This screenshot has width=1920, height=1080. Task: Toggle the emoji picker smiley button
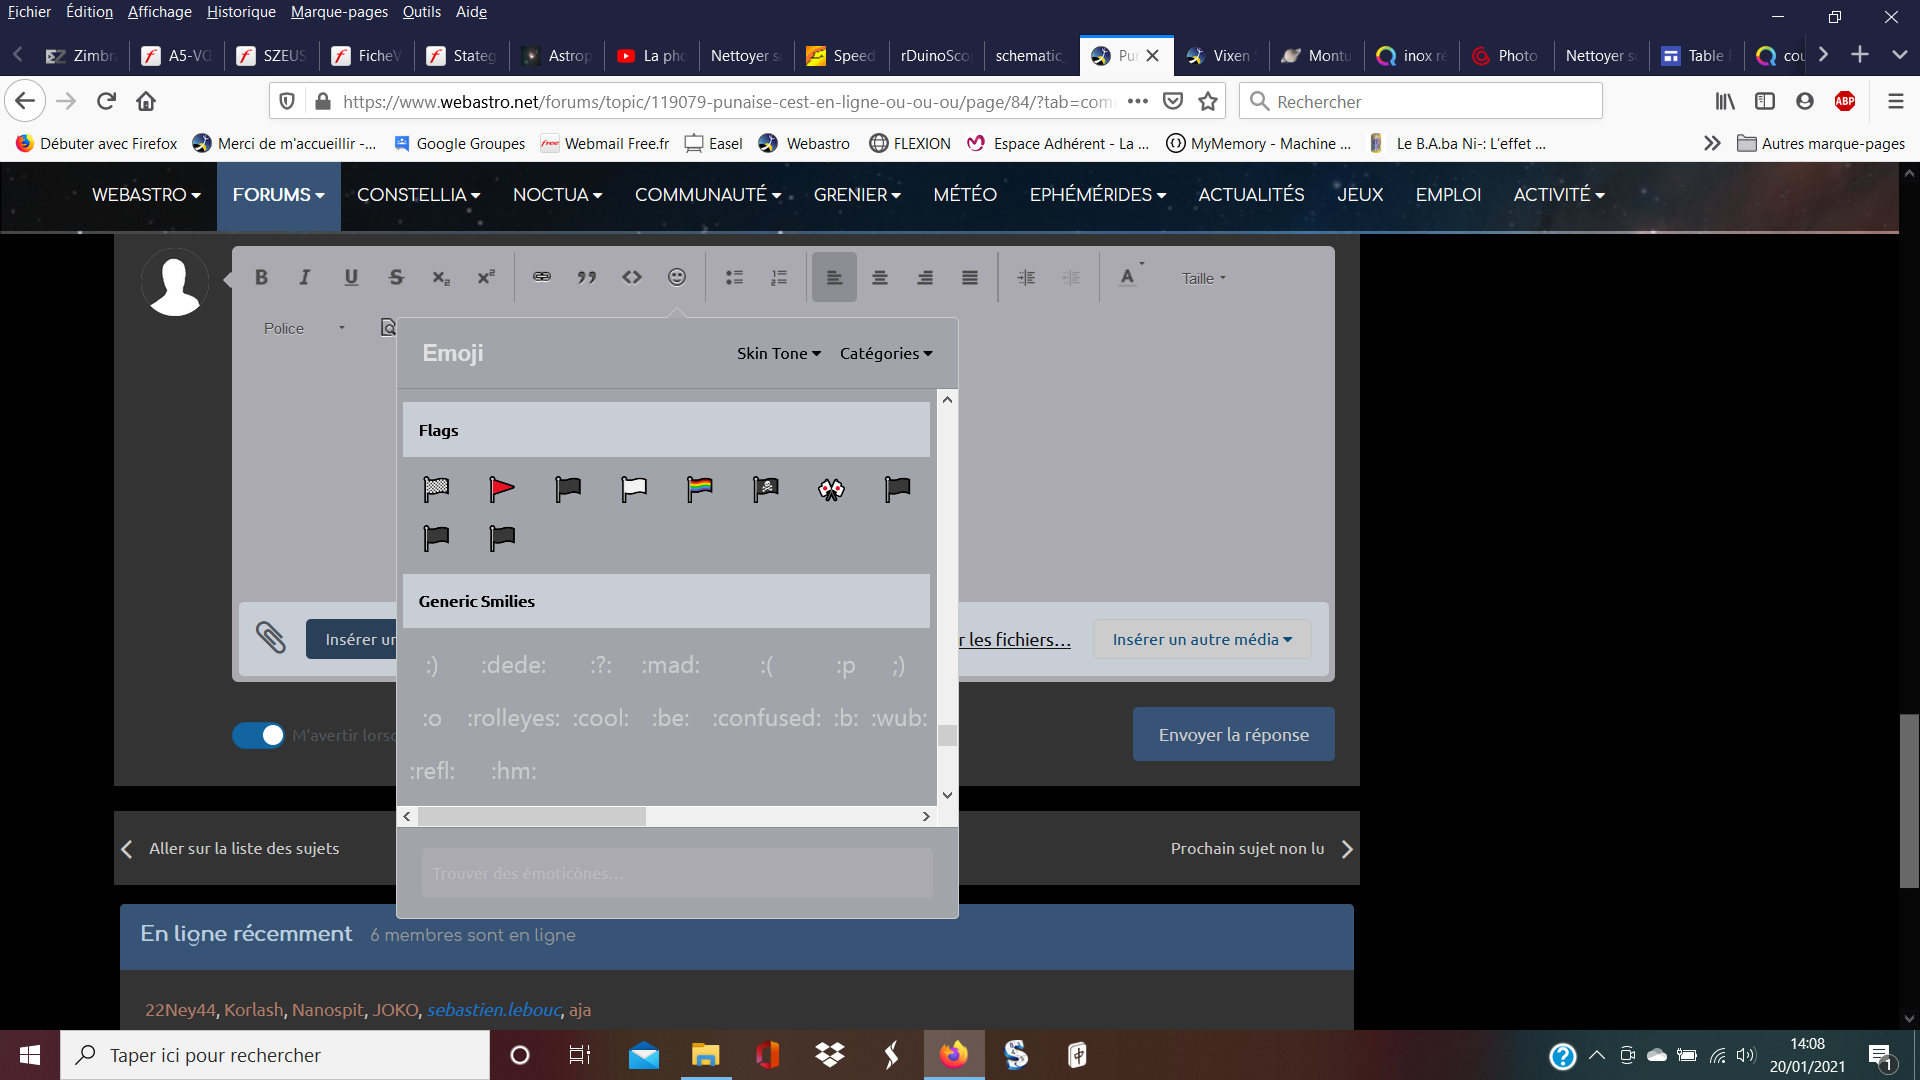pos(677,278)
